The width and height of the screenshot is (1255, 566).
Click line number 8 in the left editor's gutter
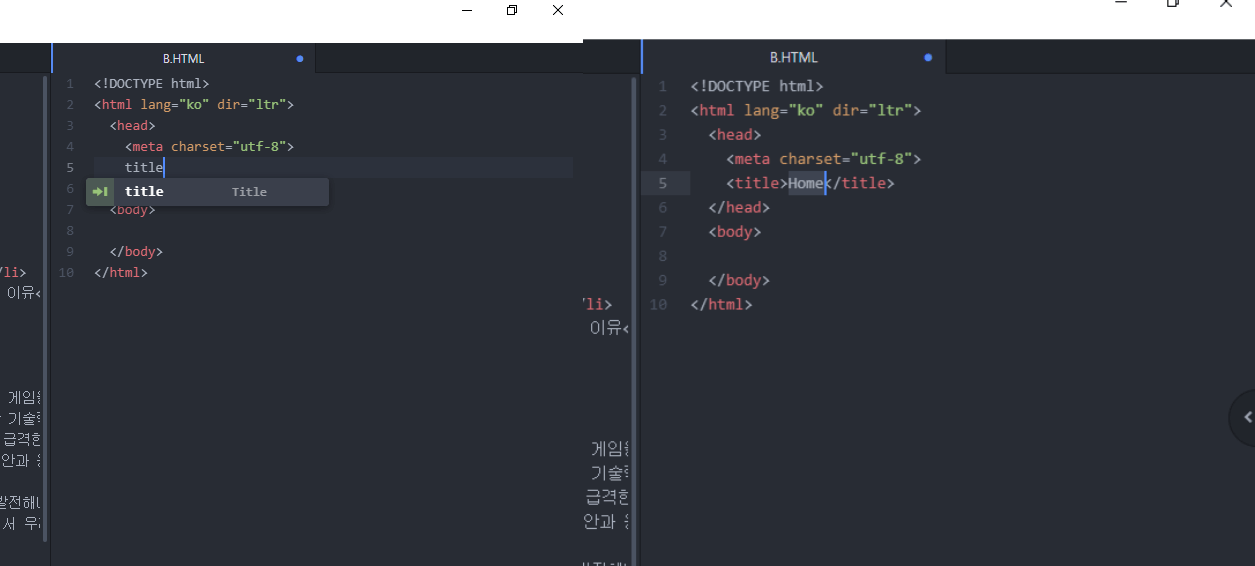pyautogui.click(x=69, y=231)
